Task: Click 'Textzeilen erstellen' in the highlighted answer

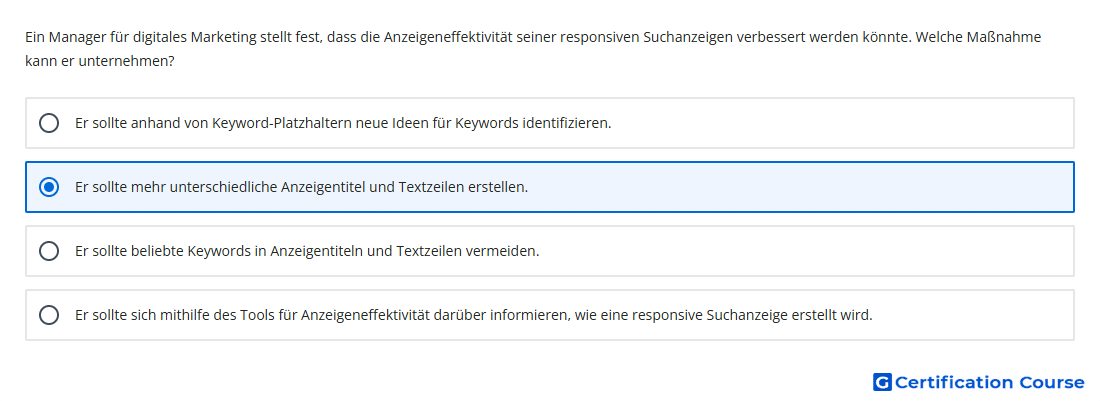Action: [463, 187]
